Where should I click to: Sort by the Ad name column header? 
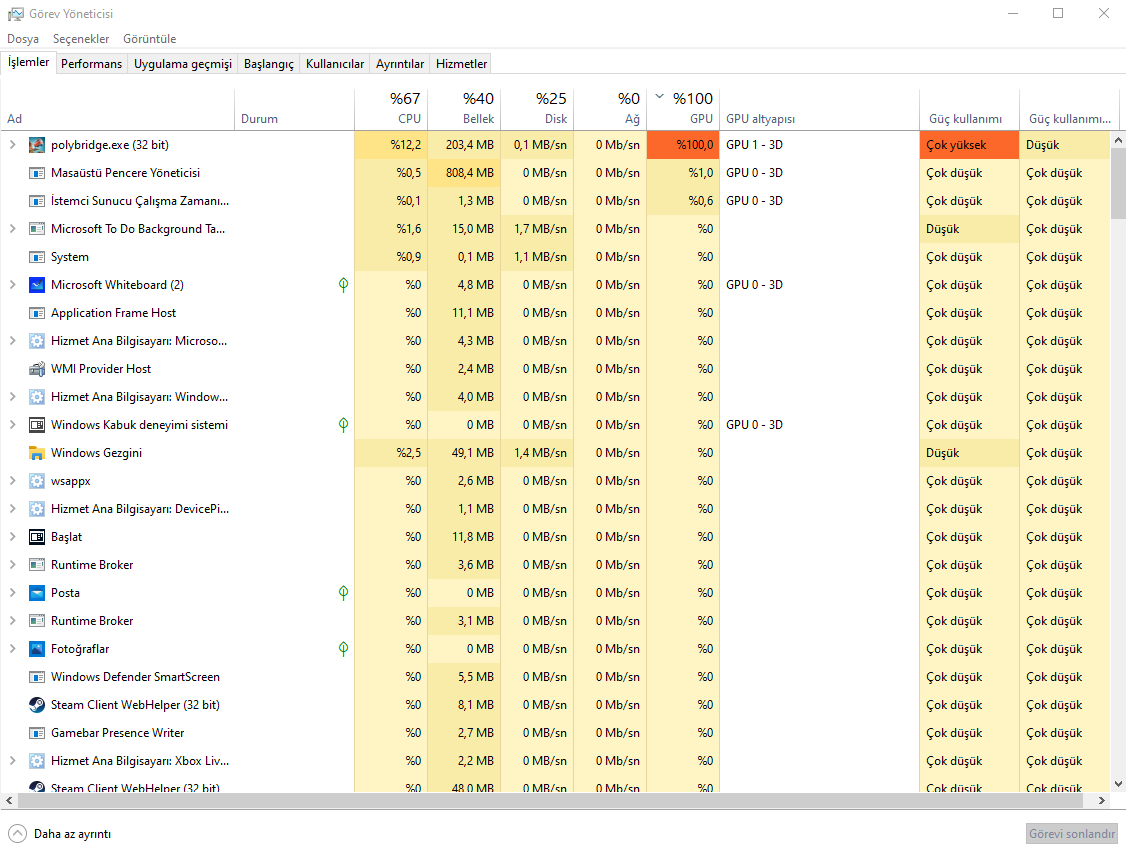pos(118,109)
